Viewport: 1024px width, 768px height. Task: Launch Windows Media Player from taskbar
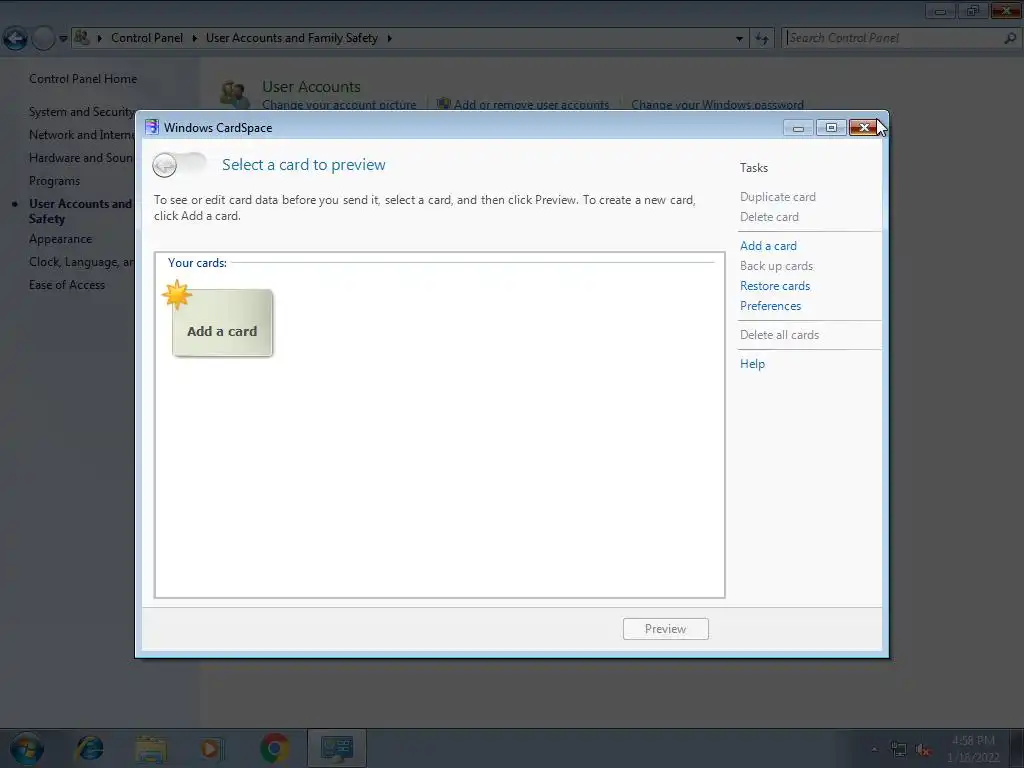point(211,748)
